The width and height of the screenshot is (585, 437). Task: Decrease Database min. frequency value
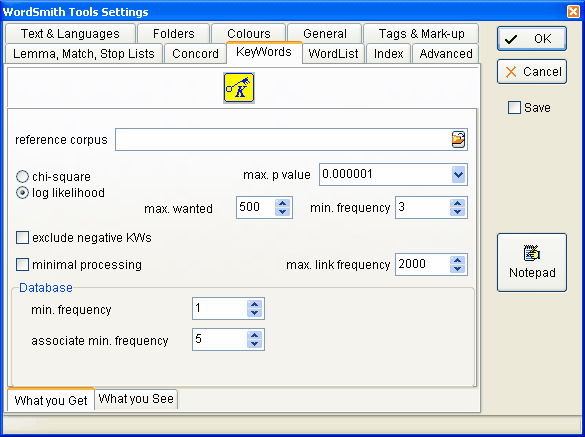(x=254, y=313)
